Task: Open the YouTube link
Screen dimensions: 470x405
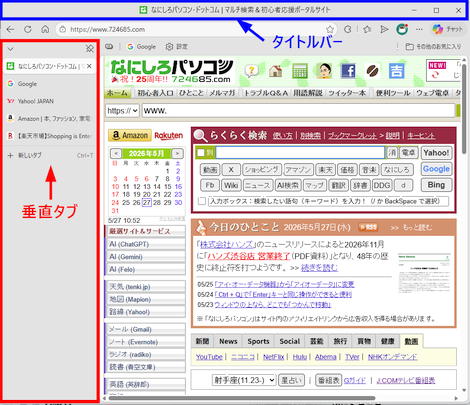Action: [x=209, y=357]
